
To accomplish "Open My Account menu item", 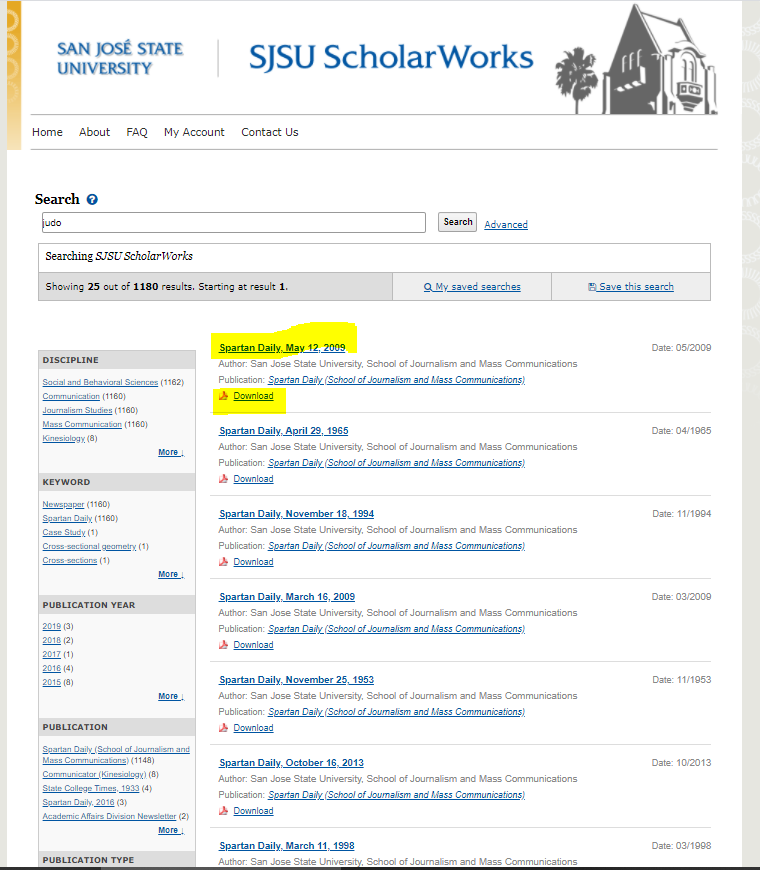I will coord(194,132).
